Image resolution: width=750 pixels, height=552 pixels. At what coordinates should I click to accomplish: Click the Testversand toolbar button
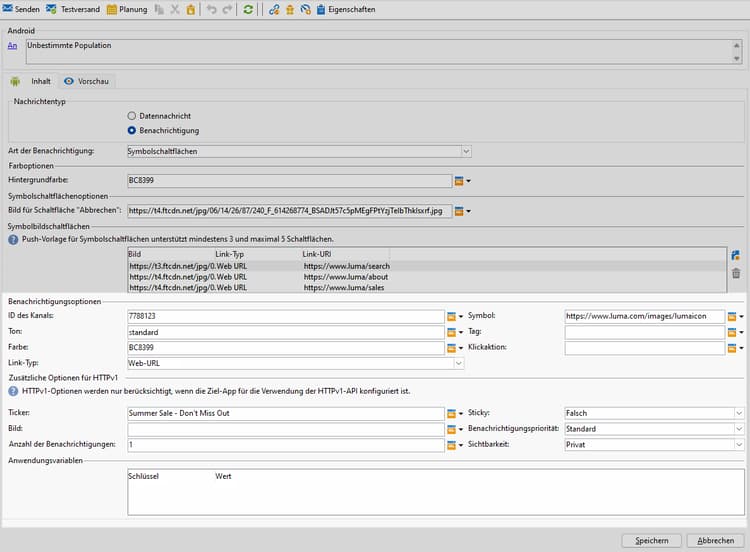tap(73, 9)
